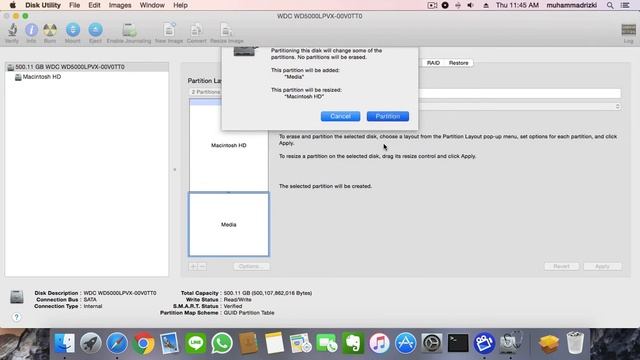
Task: Click the Revert button
Action: click(x=561, y=267)
